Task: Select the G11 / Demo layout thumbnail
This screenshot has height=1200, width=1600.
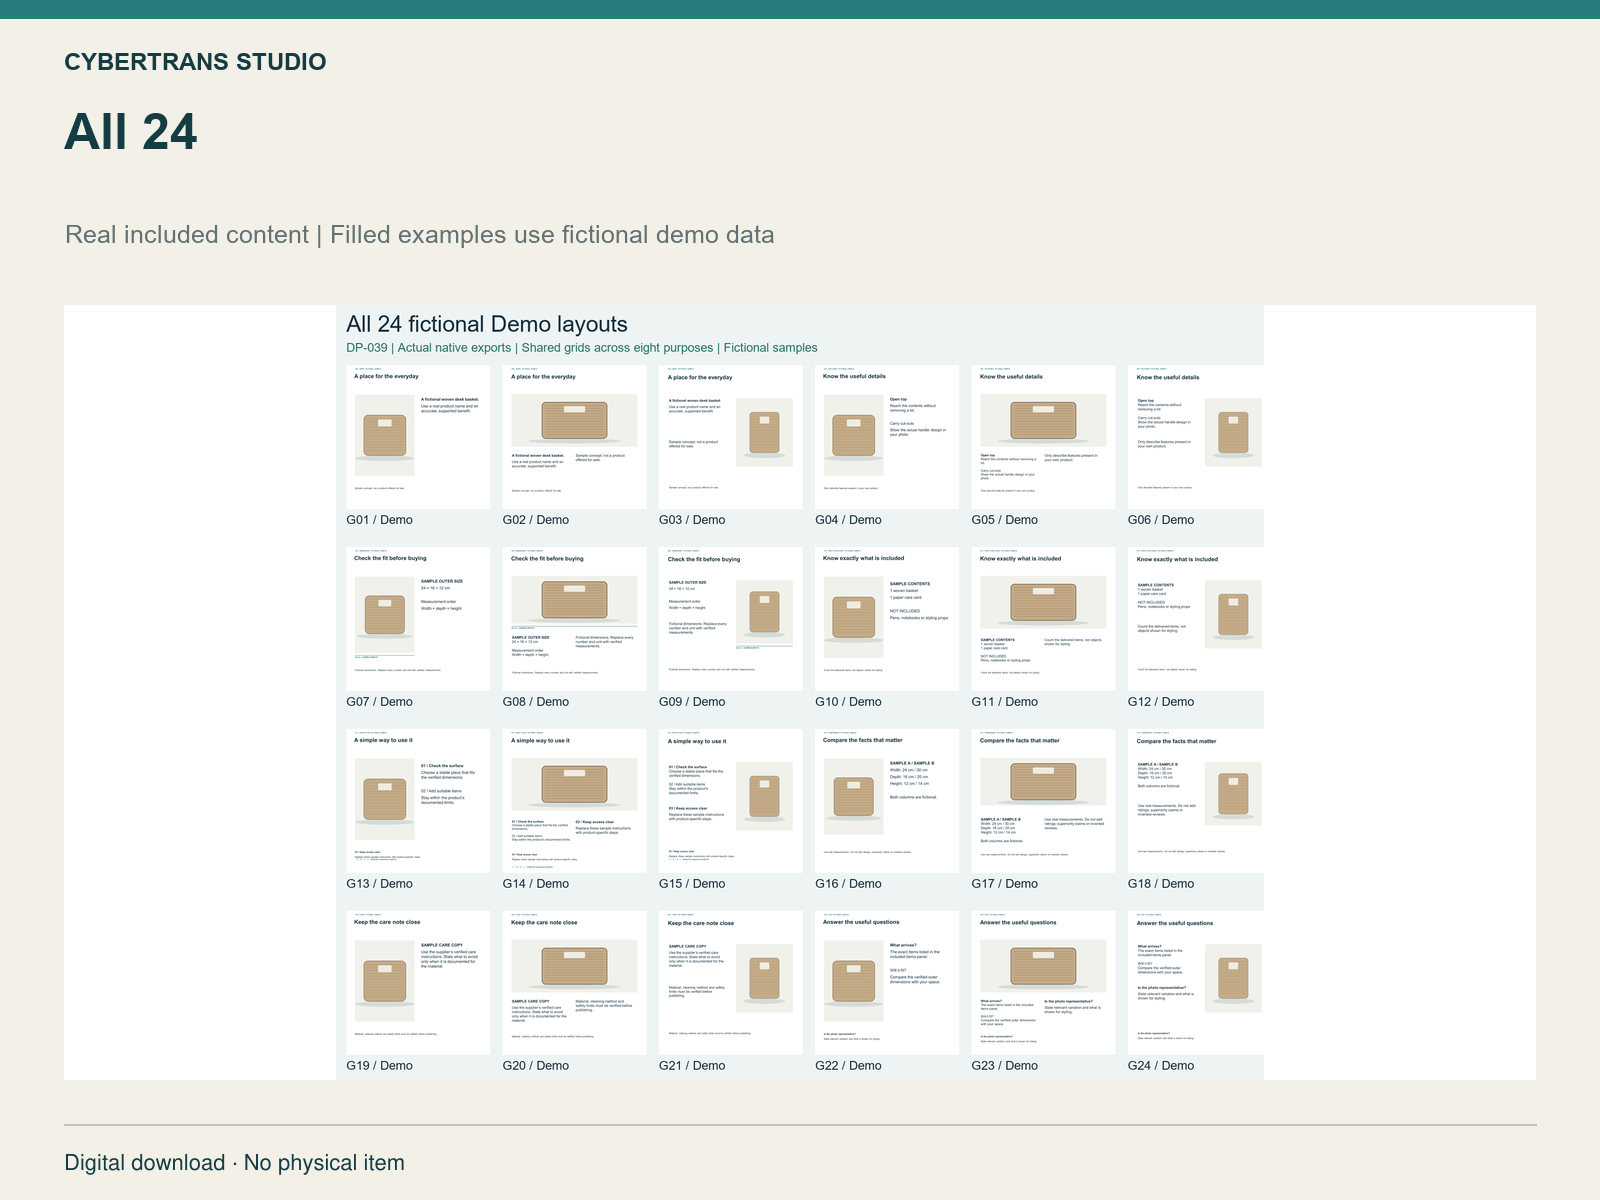Action: (1043, 619)
